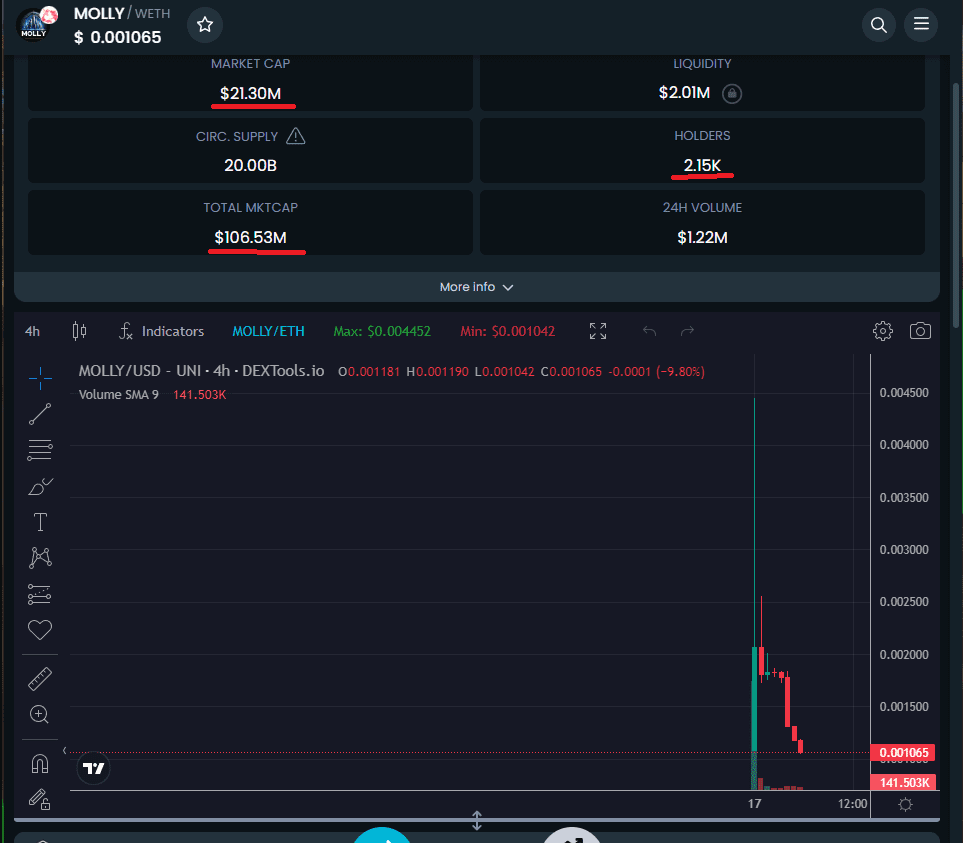Toggle magnet snapping mode
The image size is (963, 843).
click(x=39, y=763)
